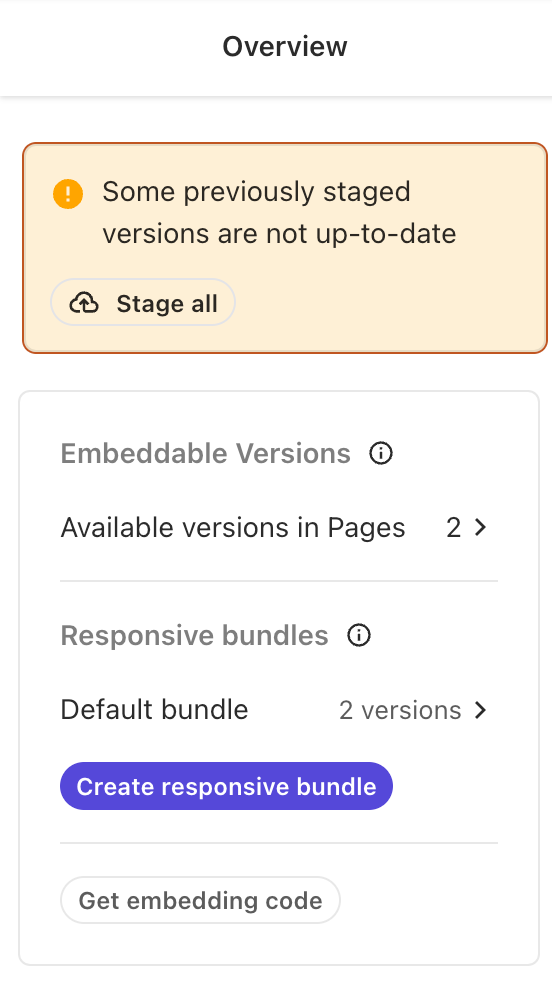Screen dimensions: 552x984
Task: Open info icon beside Responsive bundles
Action: (359, 635)
